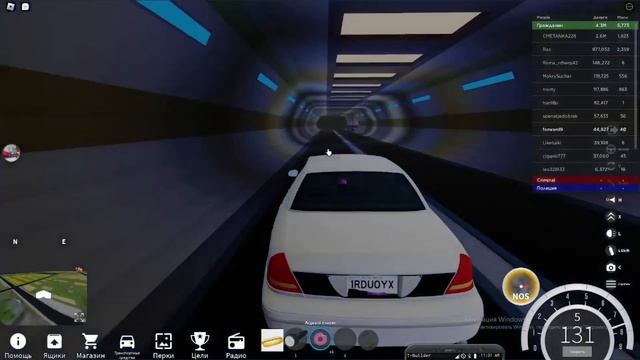Screen dimensions: 640x360
Task: Click the button under the speedometer
Action: 577,351
